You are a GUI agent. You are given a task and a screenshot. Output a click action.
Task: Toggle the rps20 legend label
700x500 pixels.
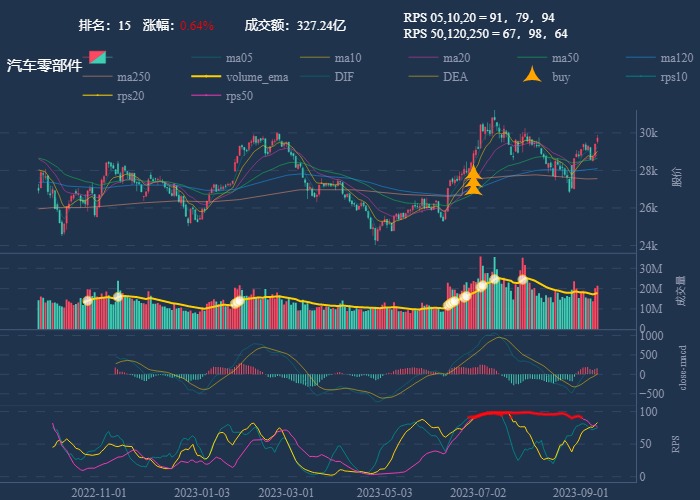pyautogui.click(x=130, y=96)
